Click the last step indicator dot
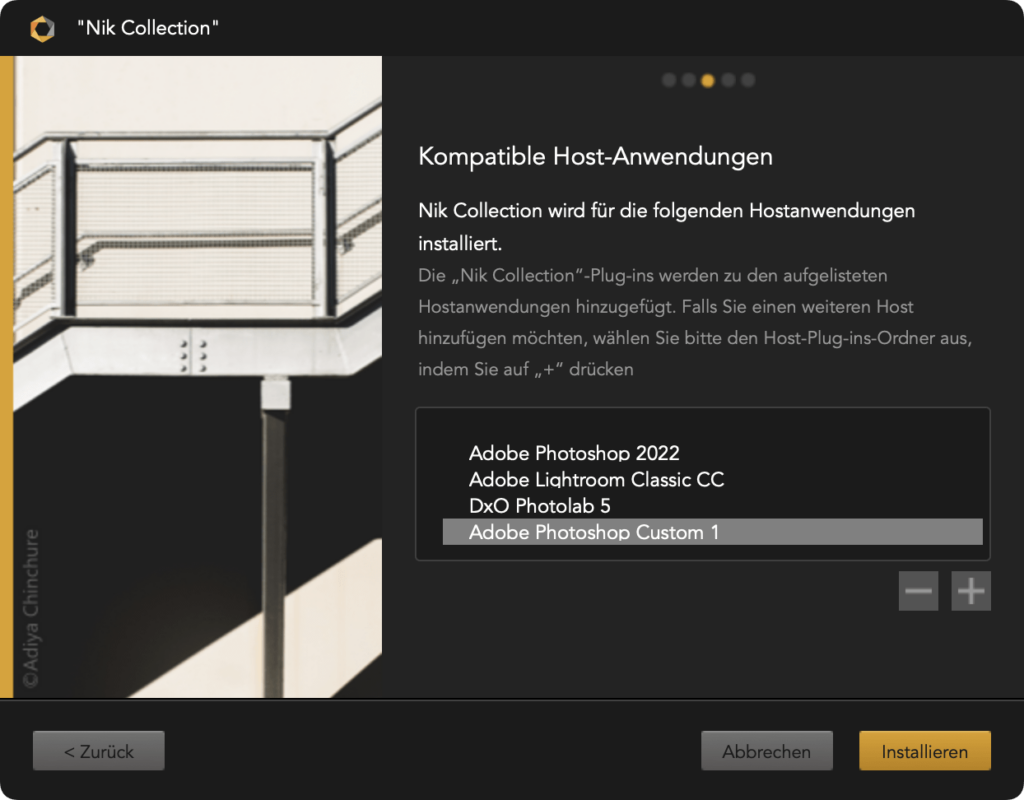Viewport: 1024px width, 800px height. pyautogui.click(x=748, y=80)
